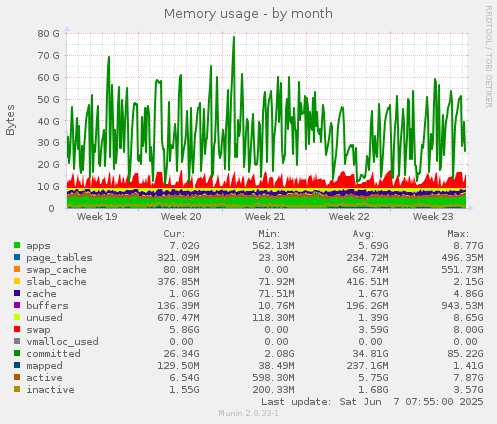497x424 pixels.
Task: Select the 'inactive' legend label
Action: 50,390
